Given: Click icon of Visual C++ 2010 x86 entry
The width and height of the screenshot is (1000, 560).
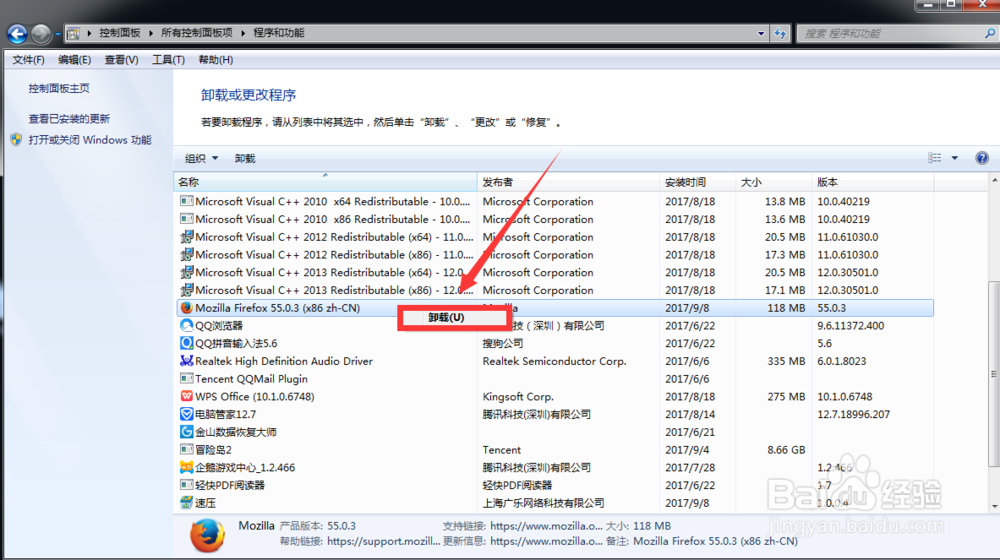Looking at the screenshot, I should pos(186,219).
